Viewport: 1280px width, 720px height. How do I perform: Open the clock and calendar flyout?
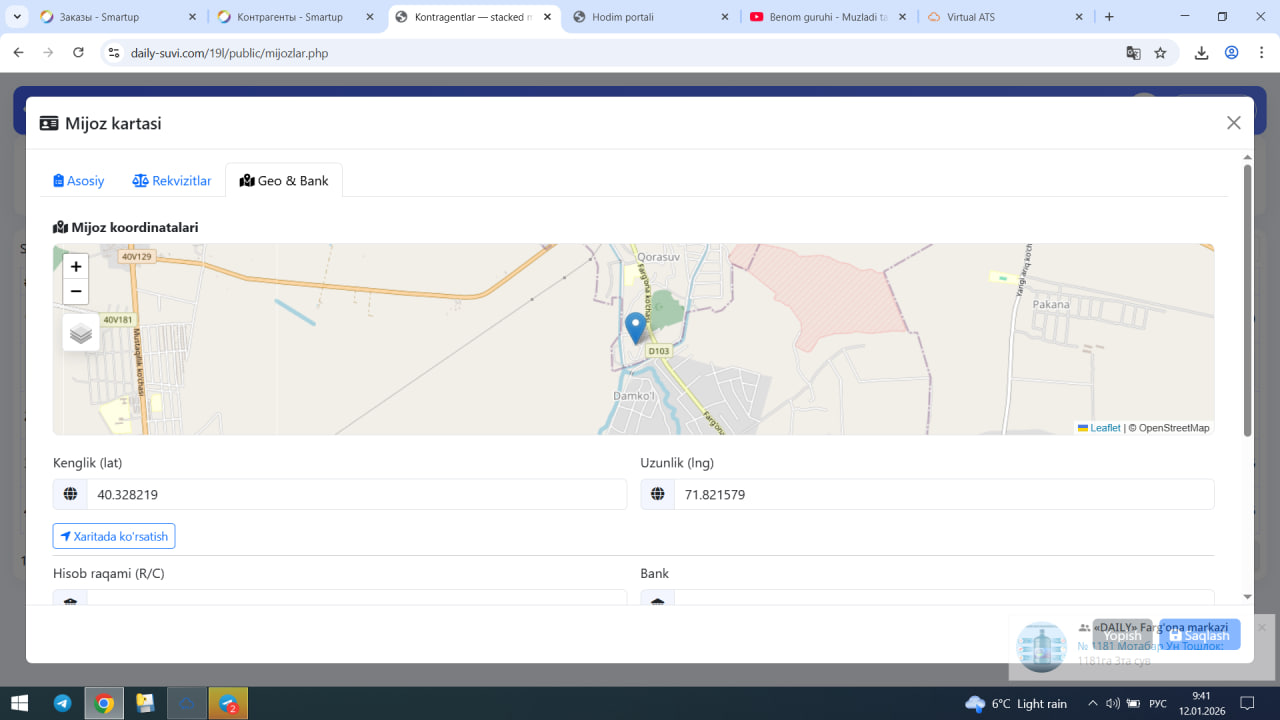tap(1201, 703)
